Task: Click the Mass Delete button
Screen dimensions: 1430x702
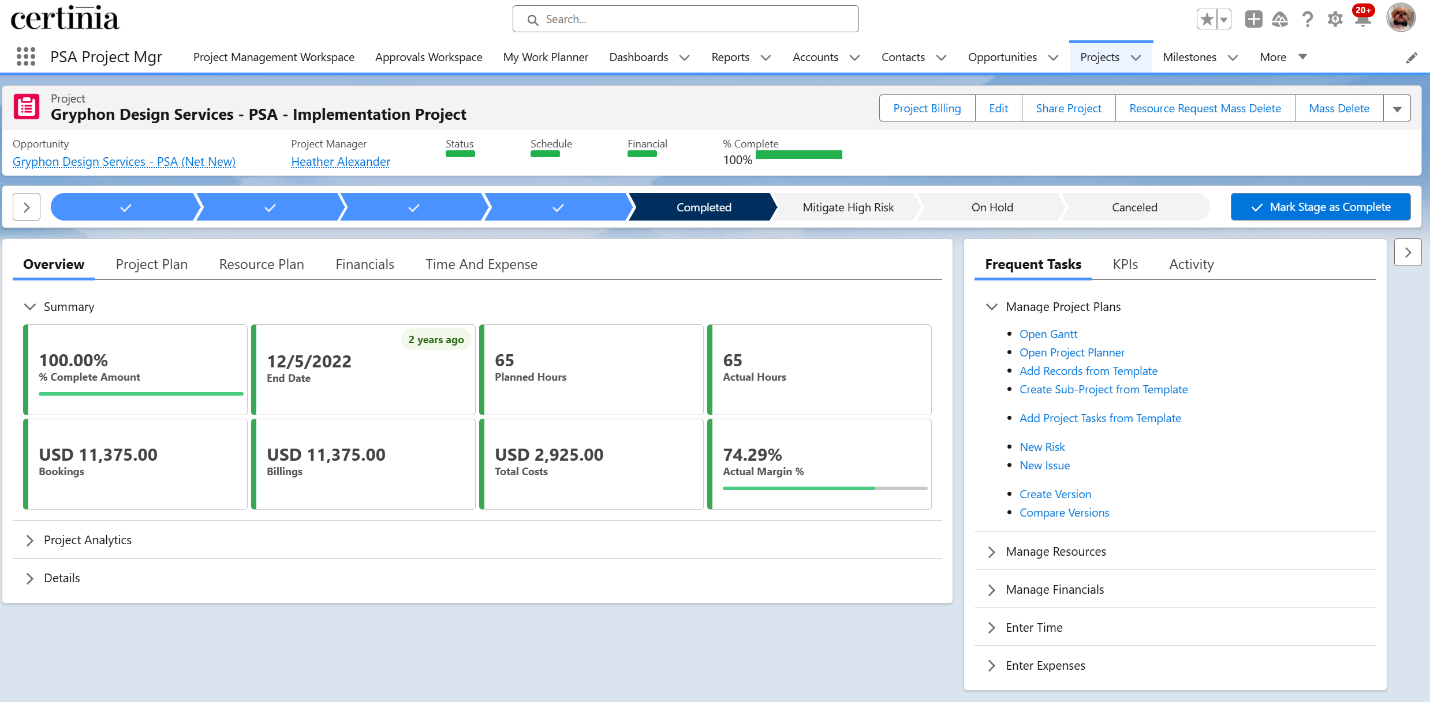Action: click(x=1339, y=108)
